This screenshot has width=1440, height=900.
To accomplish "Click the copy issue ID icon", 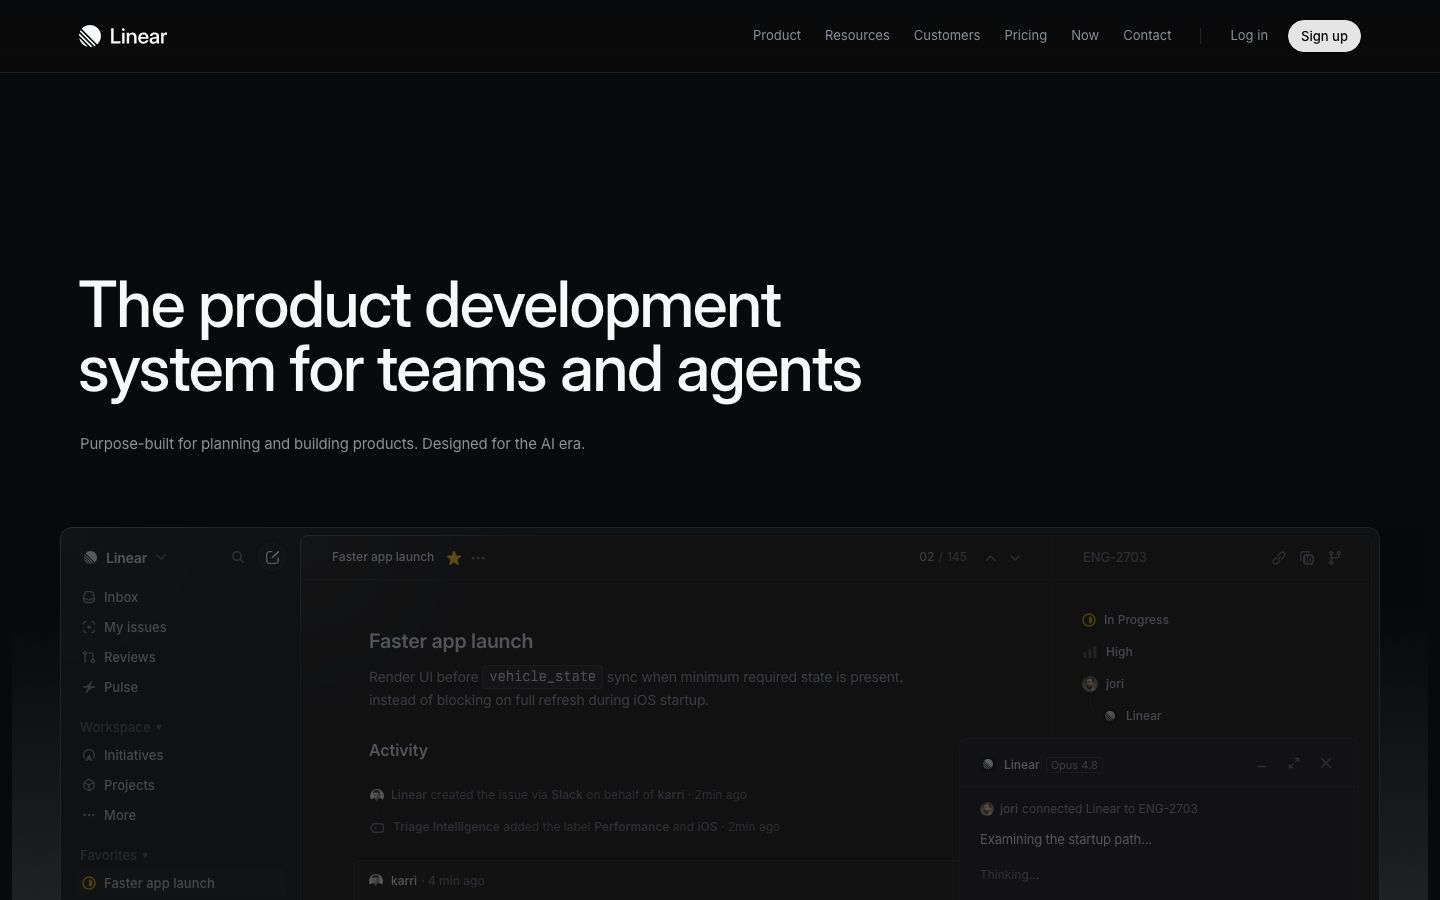I will click(x=1307, y=558).
